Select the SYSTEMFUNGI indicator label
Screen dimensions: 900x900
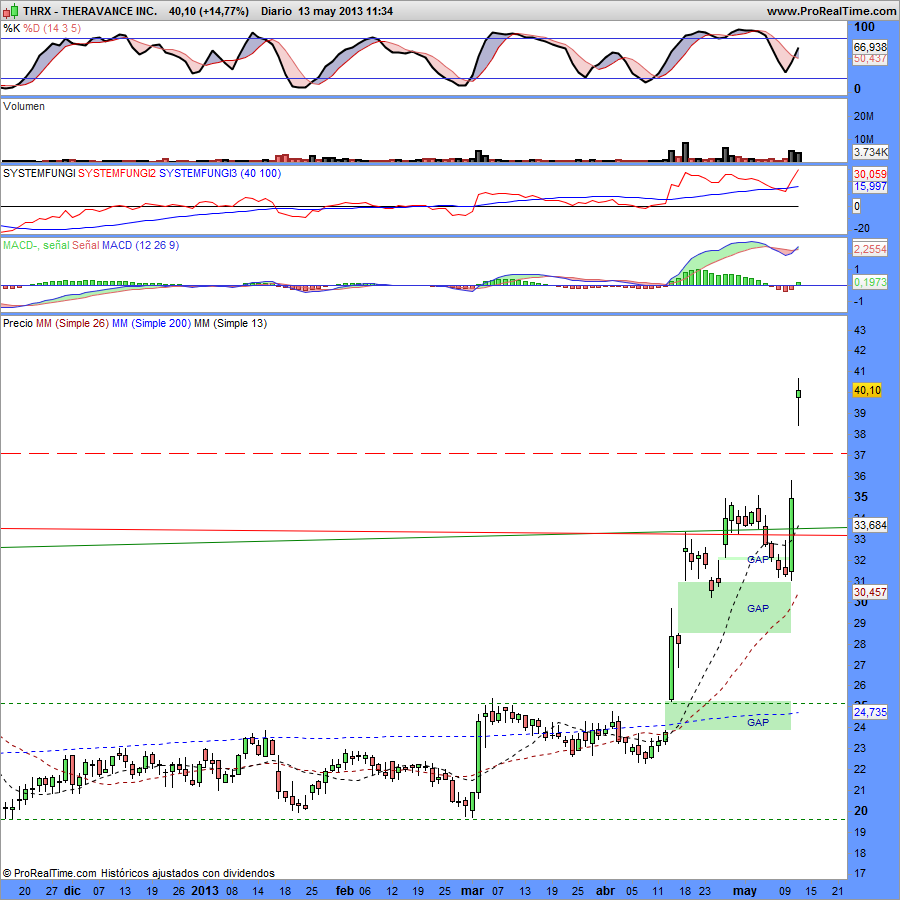(39, 173)
